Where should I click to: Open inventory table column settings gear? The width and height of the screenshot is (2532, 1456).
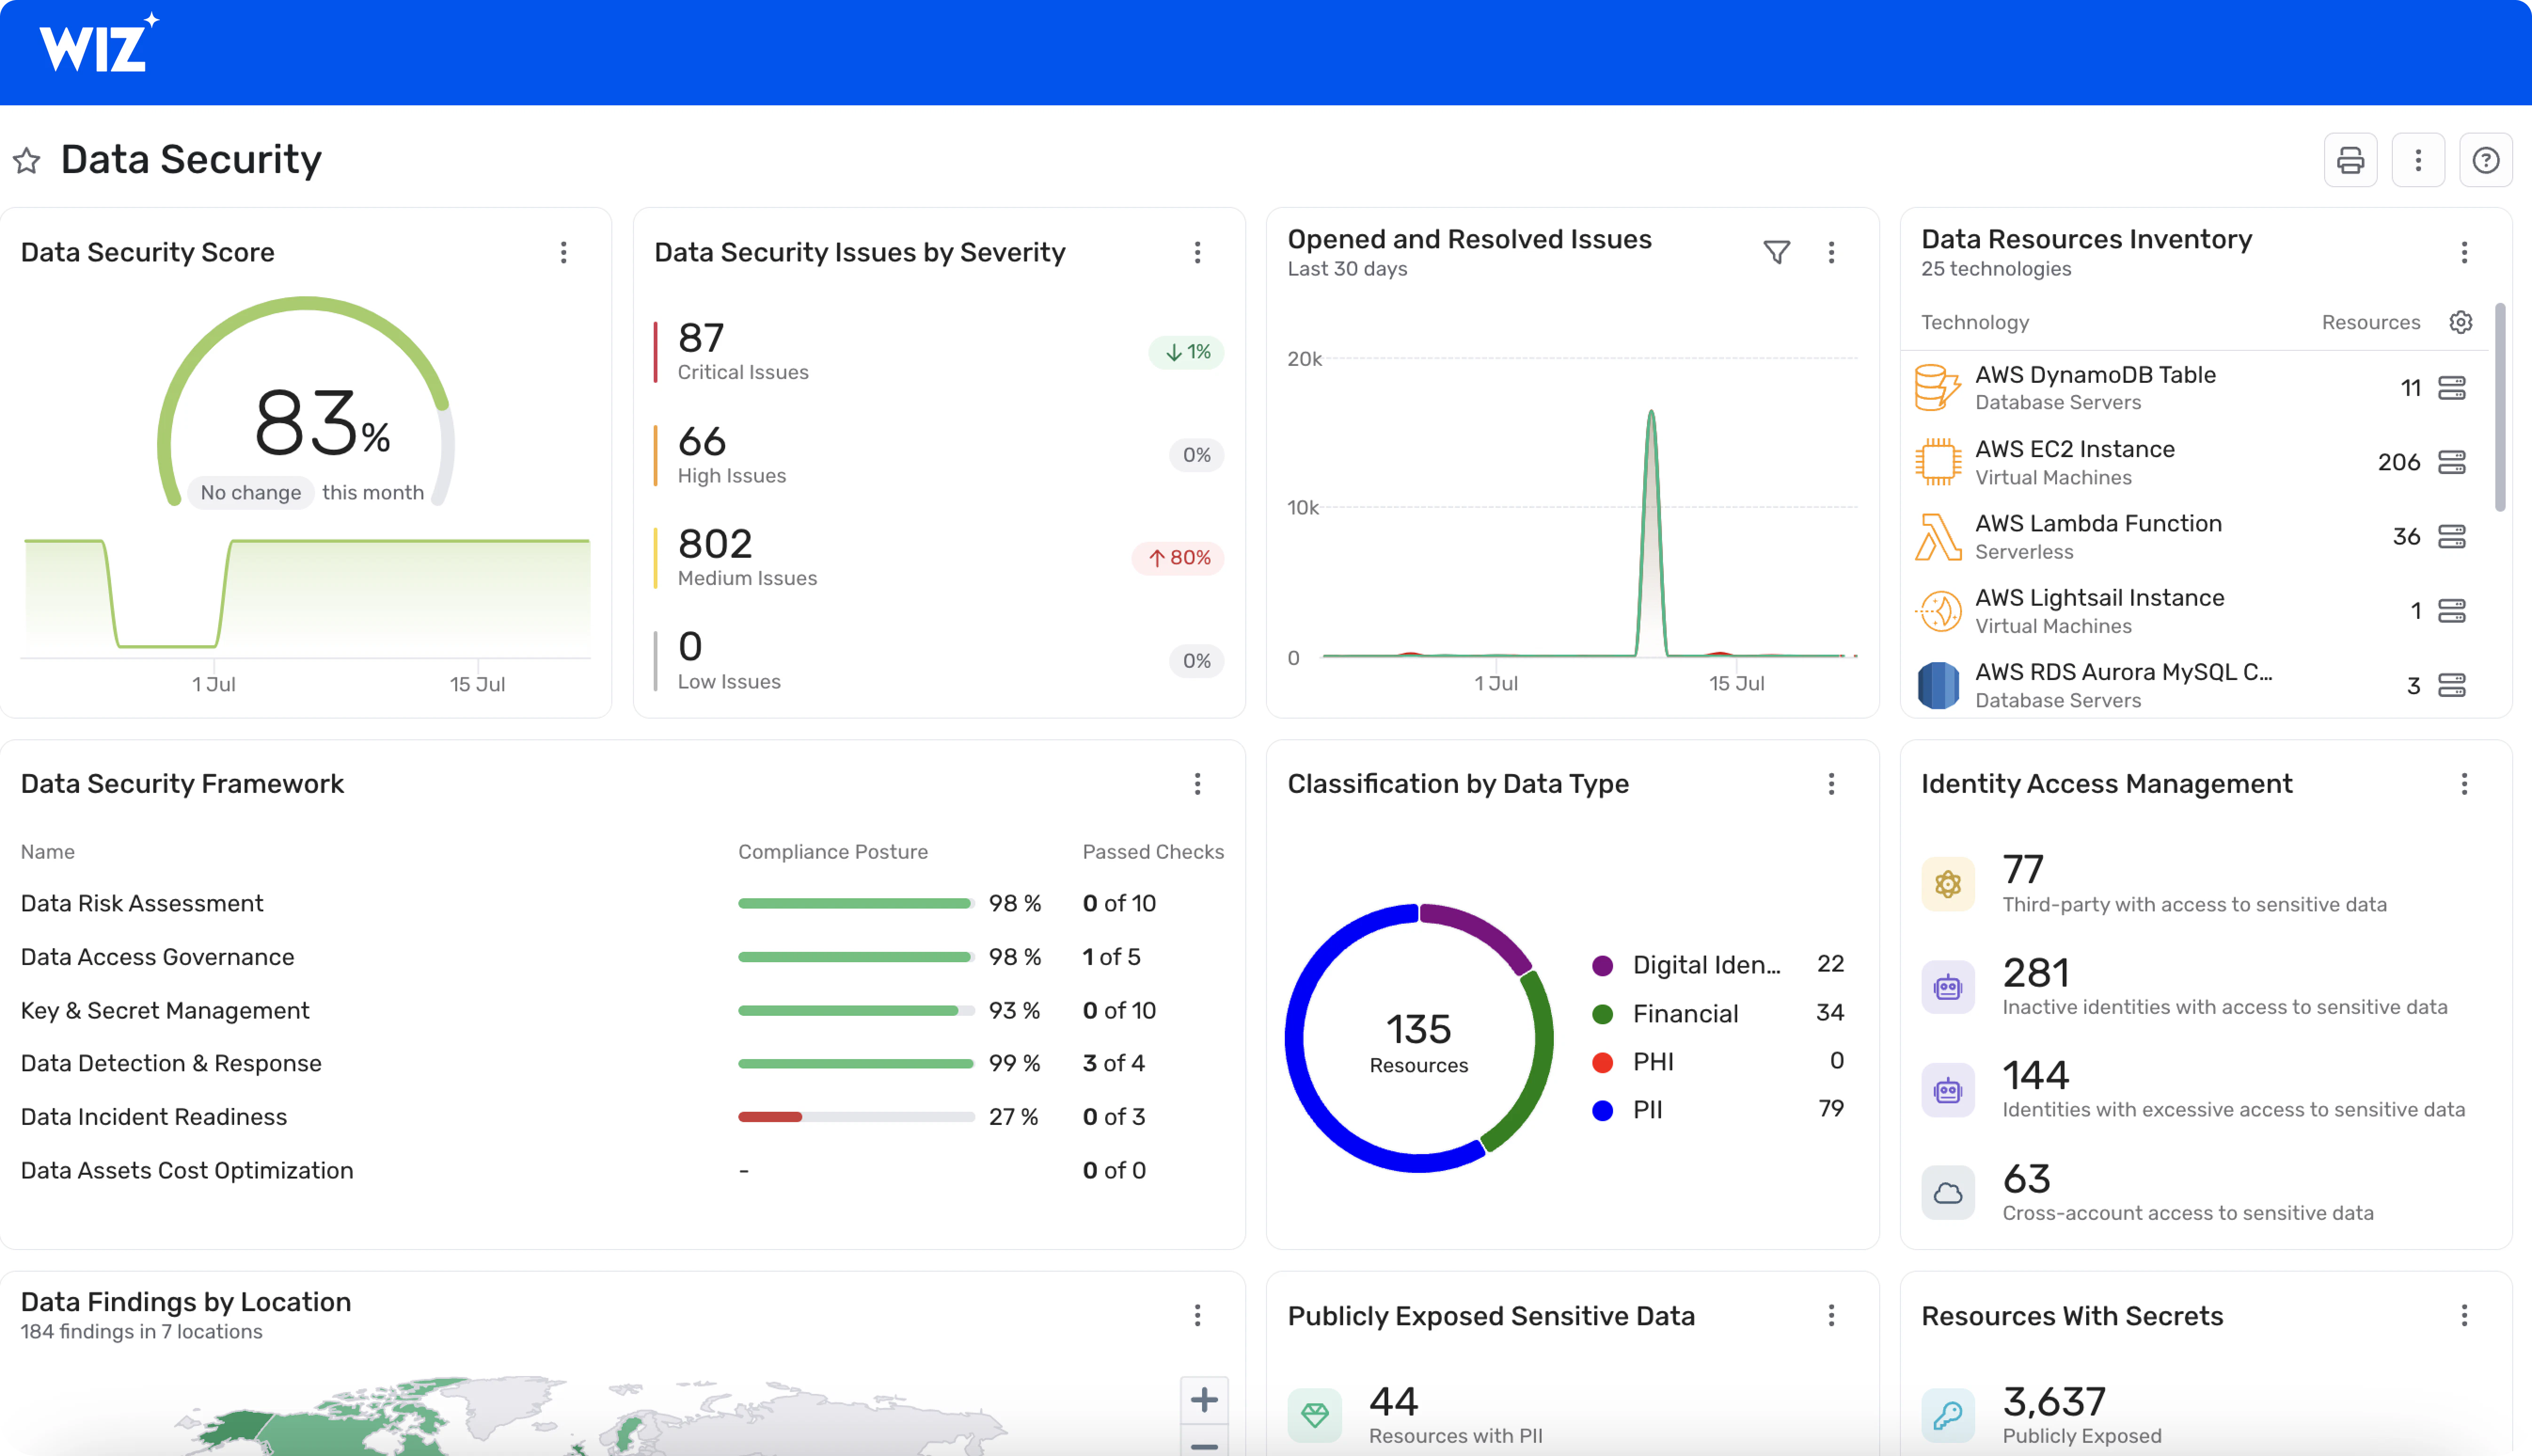click(2461, 322)
